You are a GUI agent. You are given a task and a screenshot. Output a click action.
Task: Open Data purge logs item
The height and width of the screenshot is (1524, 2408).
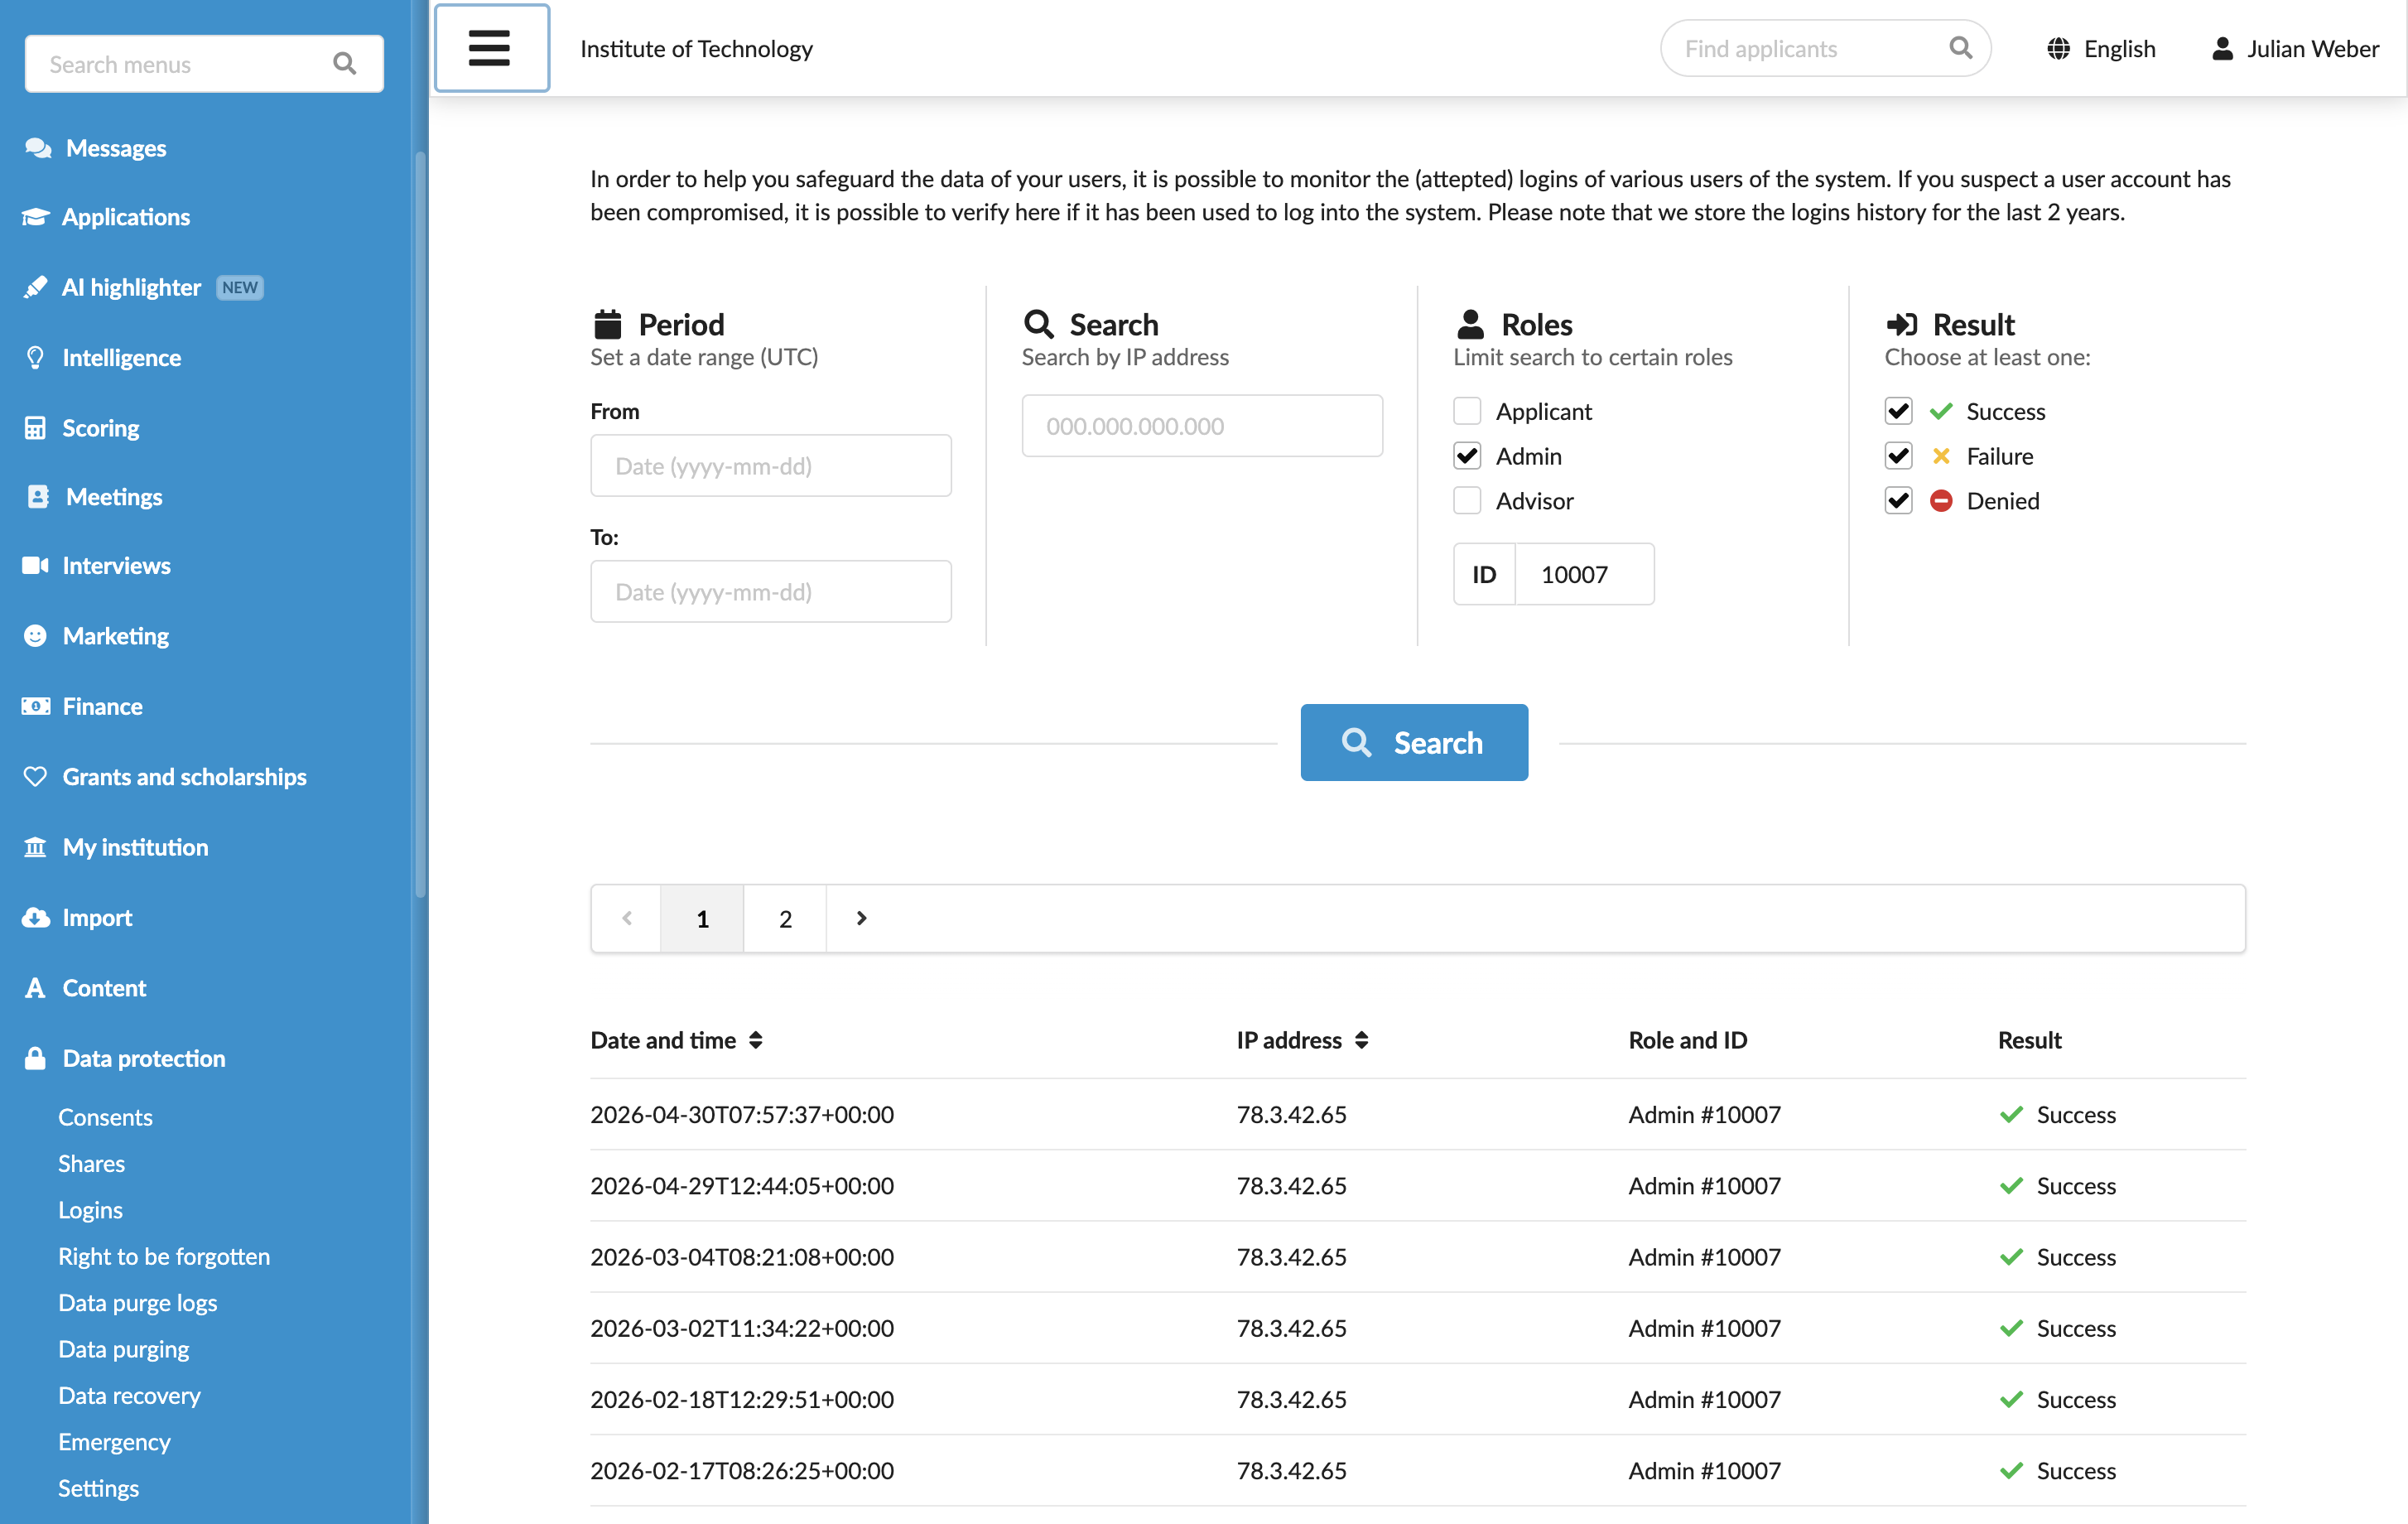[137, 1302]
